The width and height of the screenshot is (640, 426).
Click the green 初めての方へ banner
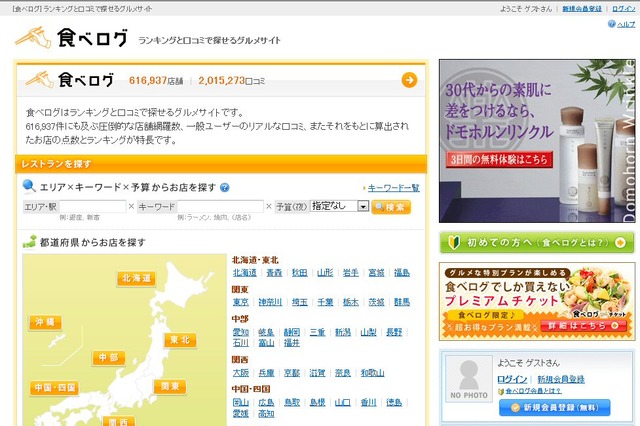tap(537, 243)
